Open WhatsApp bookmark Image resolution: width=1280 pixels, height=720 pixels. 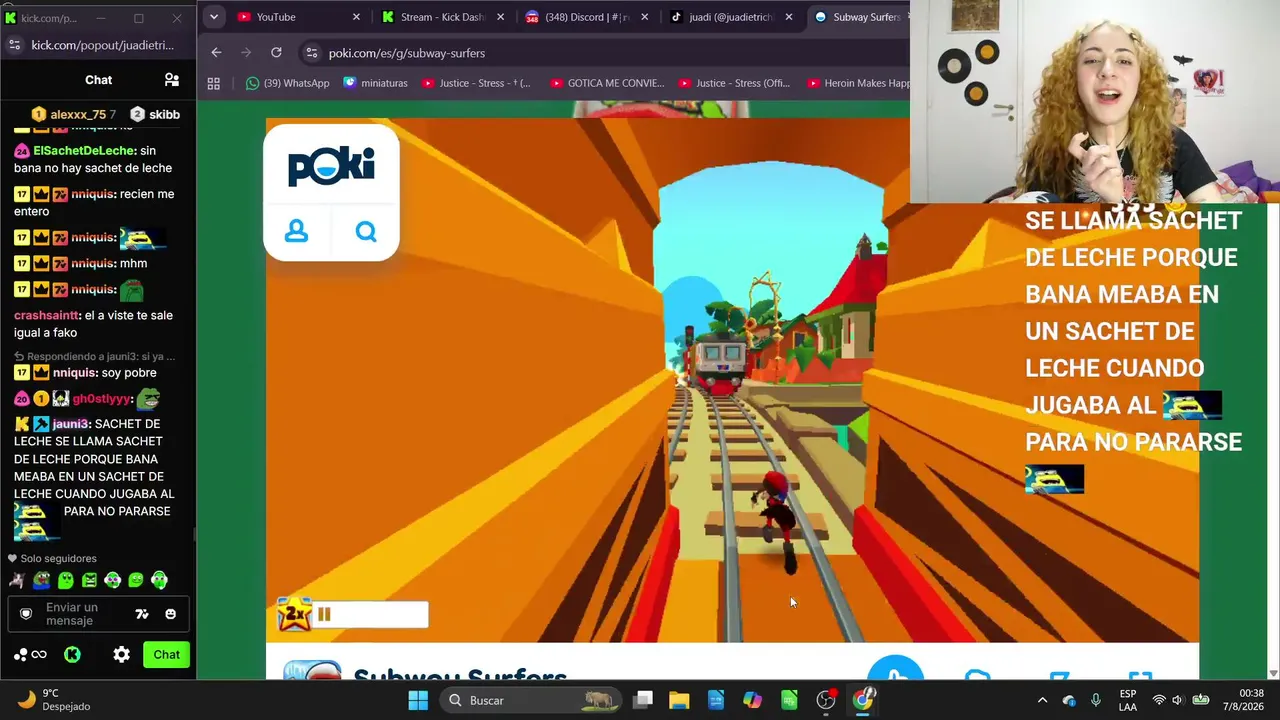[x=288, y=83]
